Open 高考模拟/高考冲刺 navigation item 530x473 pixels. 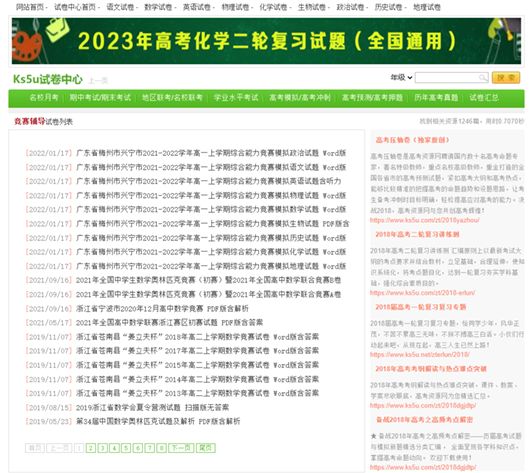[300, 98]
